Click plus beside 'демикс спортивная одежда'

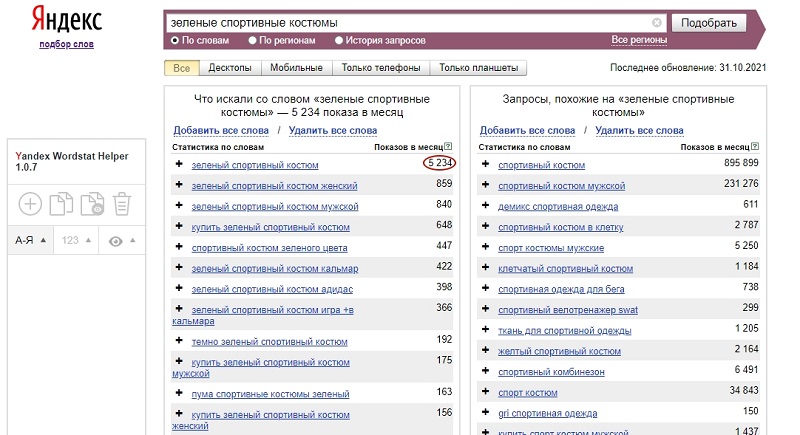click(486, 205)
